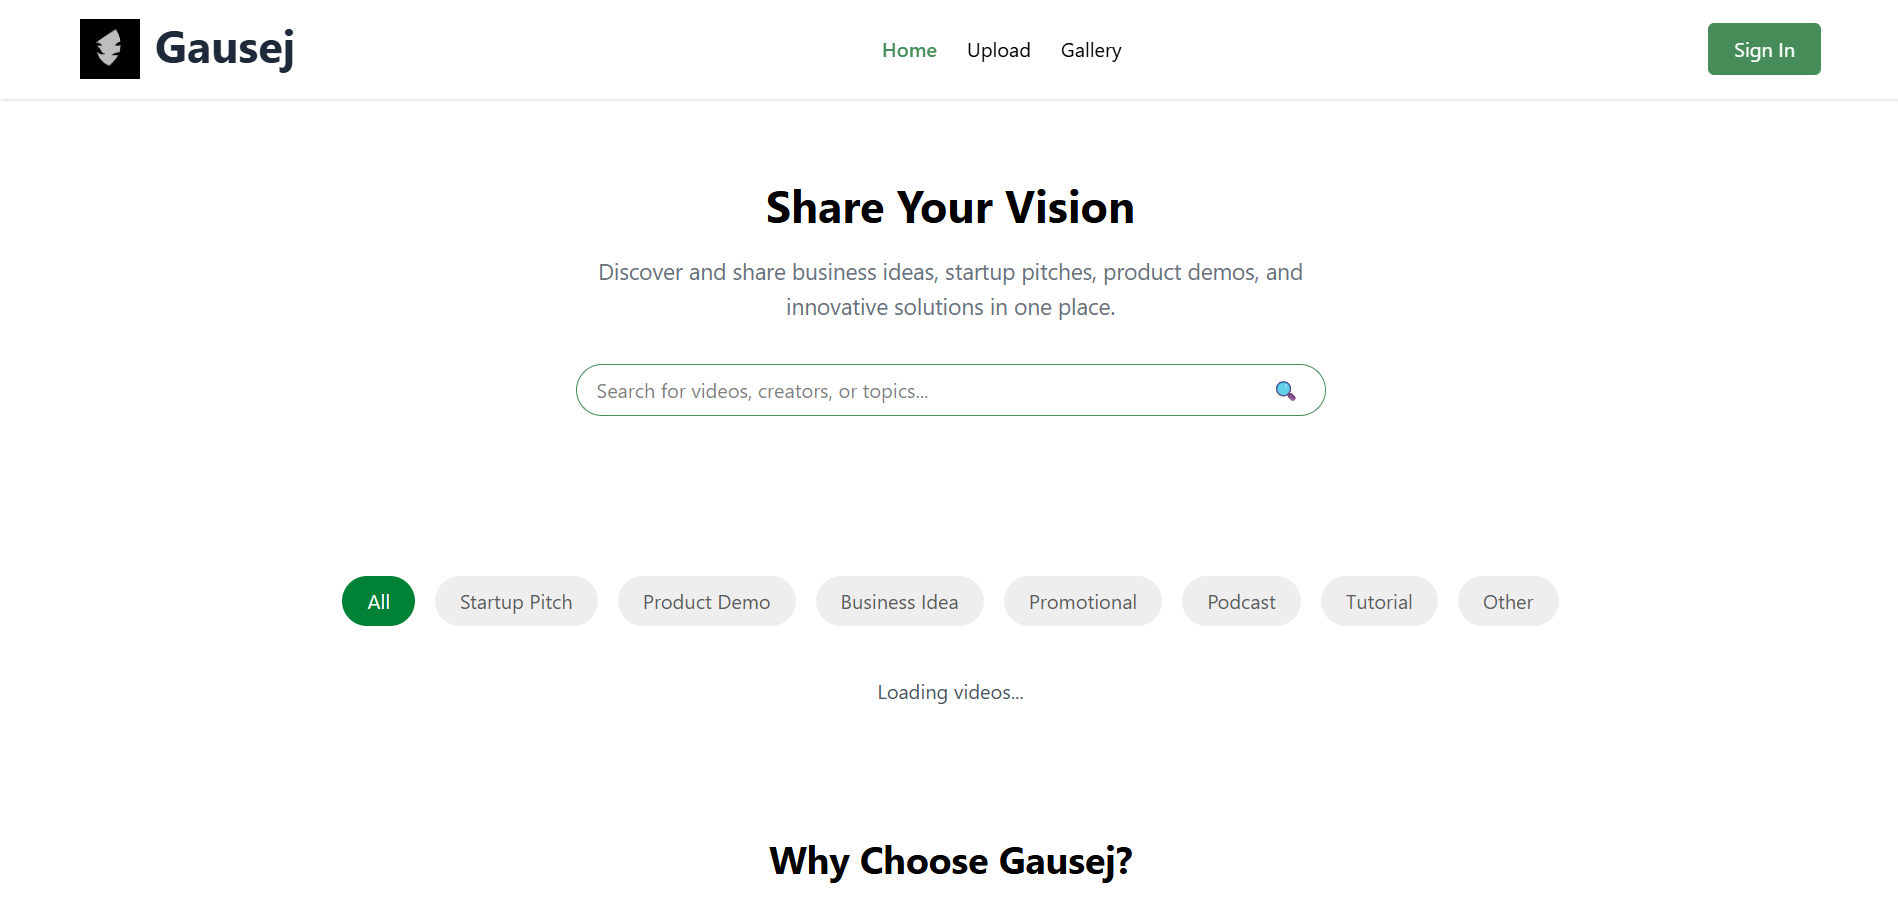Click the Share Your Vision heading
This screenshot has height=909, width=1898.
pos(950,208)
